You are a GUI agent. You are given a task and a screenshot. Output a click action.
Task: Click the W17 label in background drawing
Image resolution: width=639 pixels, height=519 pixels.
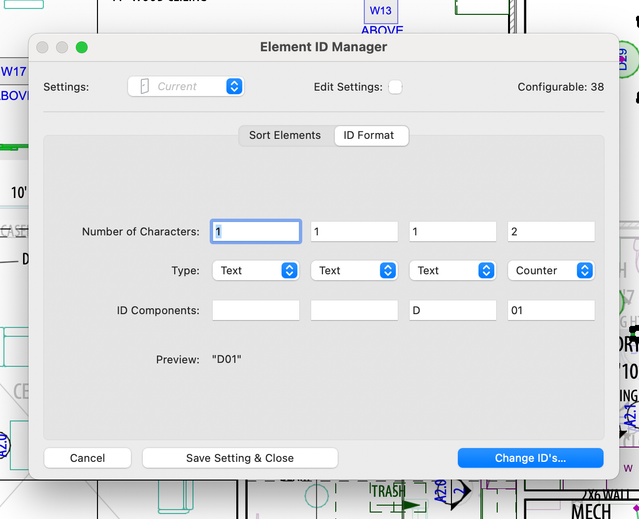(13, 71)
